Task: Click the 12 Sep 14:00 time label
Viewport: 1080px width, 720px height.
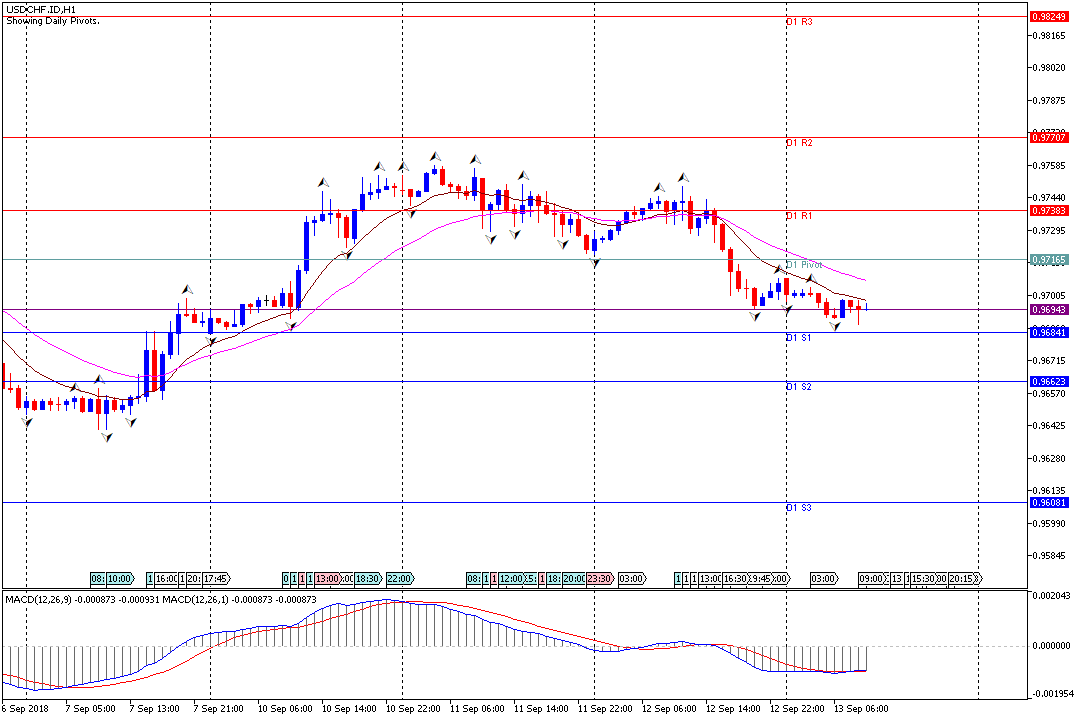Action: (x=734, y=709)
